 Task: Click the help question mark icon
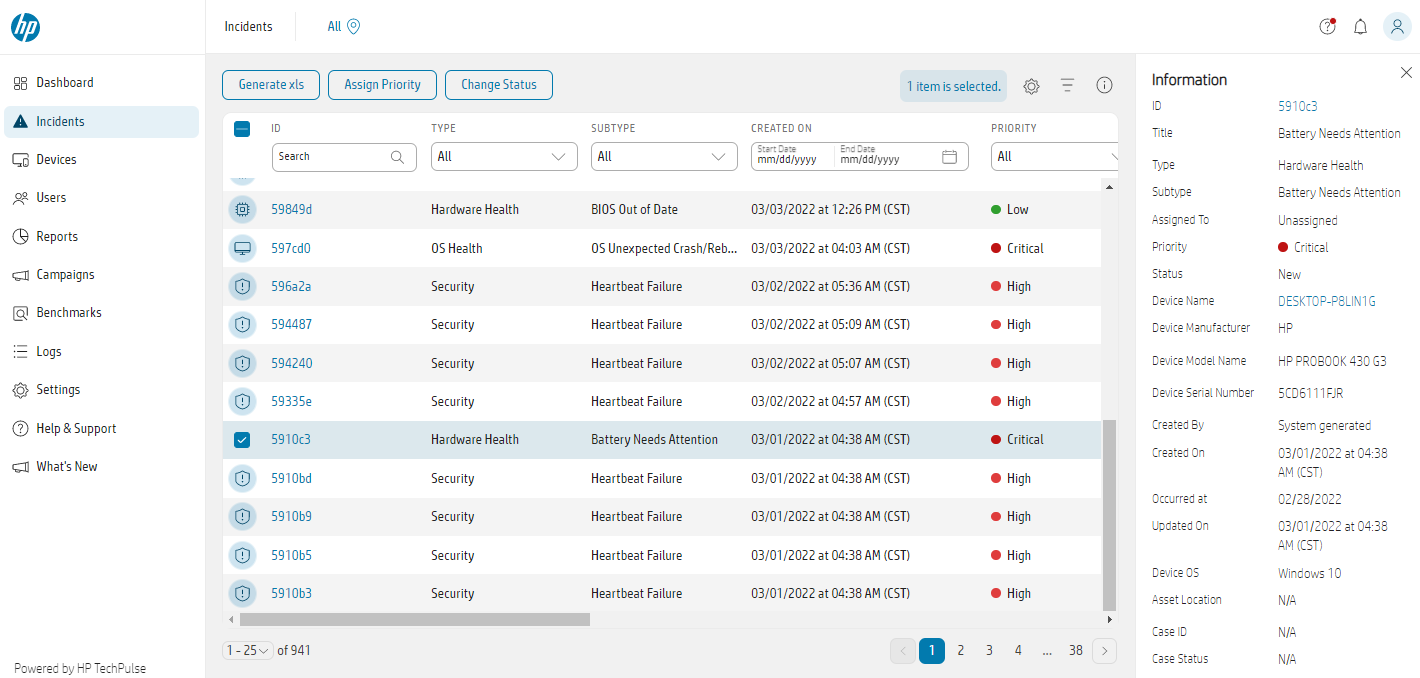pos(1326,27)
